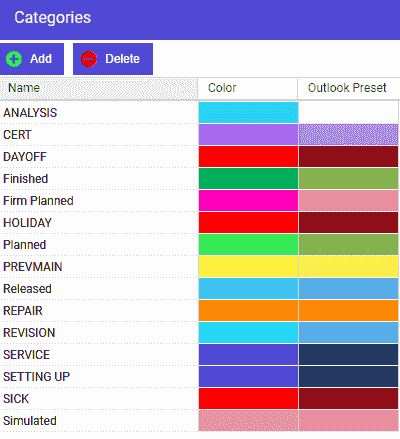Open the orange Outlook Preset for REPAIR
This screenshot has width=400, height=439.
(x=348, y=311)
